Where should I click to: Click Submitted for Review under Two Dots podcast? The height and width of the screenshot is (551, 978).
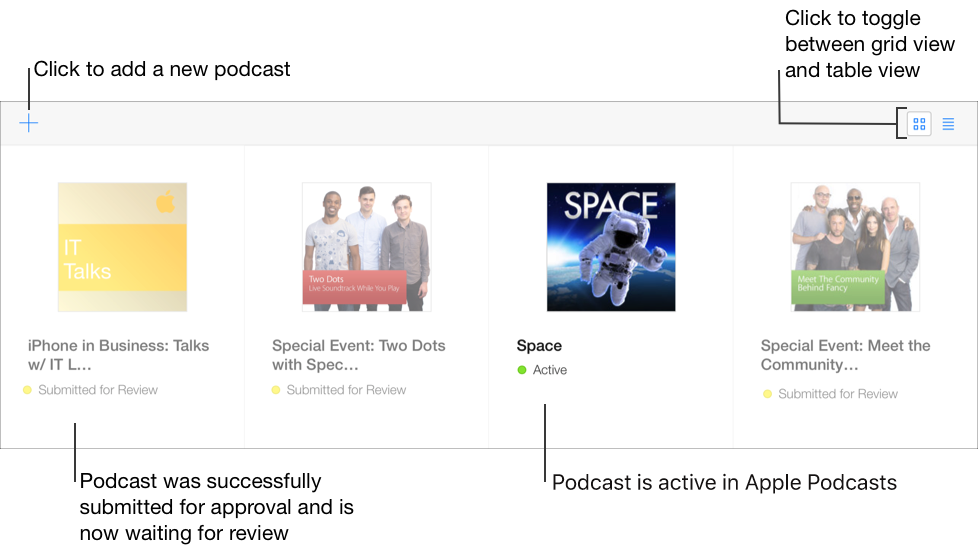point(346,390)
